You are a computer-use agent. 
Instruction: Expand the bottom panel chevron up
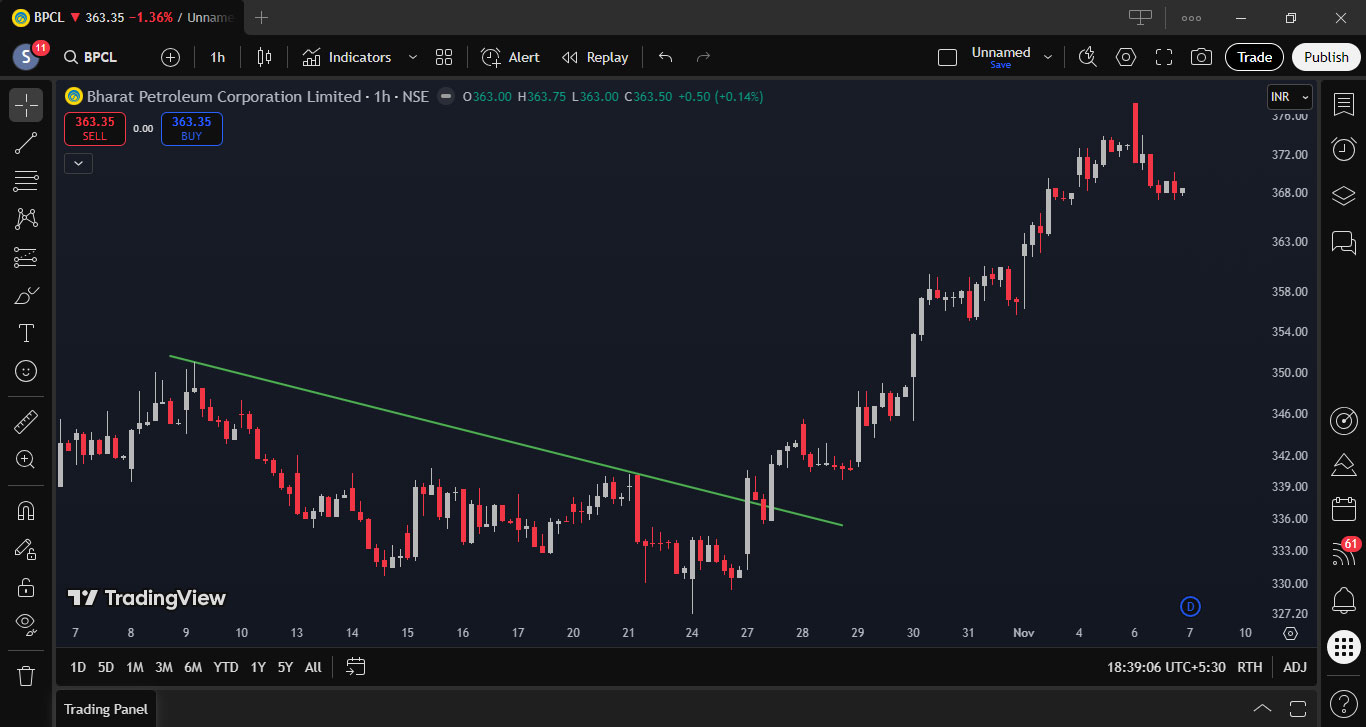[x=1263, y=709]
